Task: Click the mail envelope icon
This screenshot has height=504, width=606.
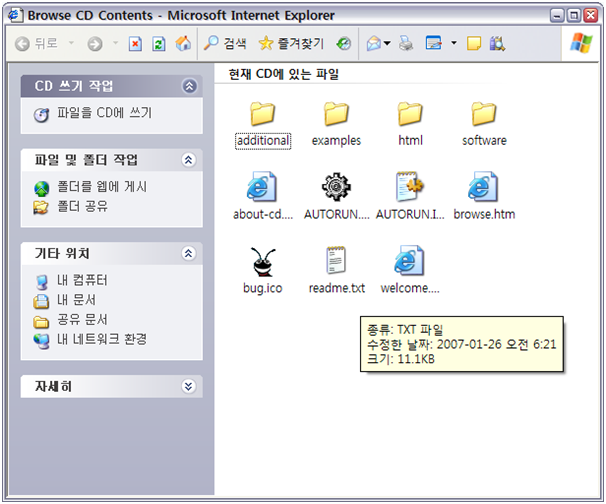Action: pos(374,44)
